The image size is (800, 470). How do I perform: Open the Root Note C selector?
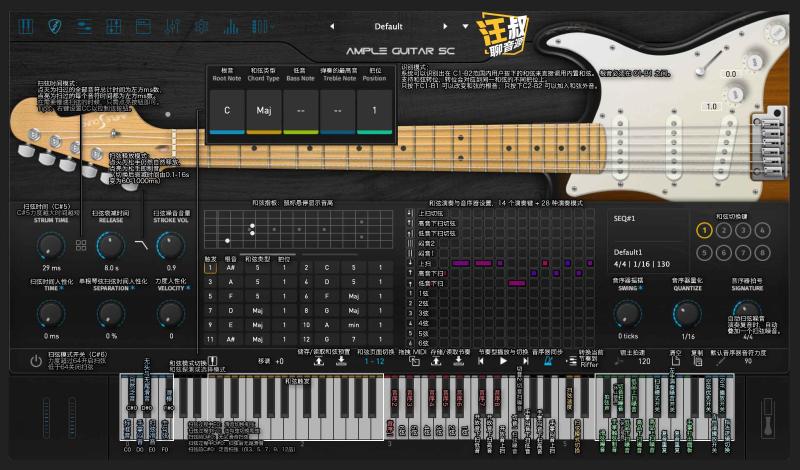[x=227, y=112]
